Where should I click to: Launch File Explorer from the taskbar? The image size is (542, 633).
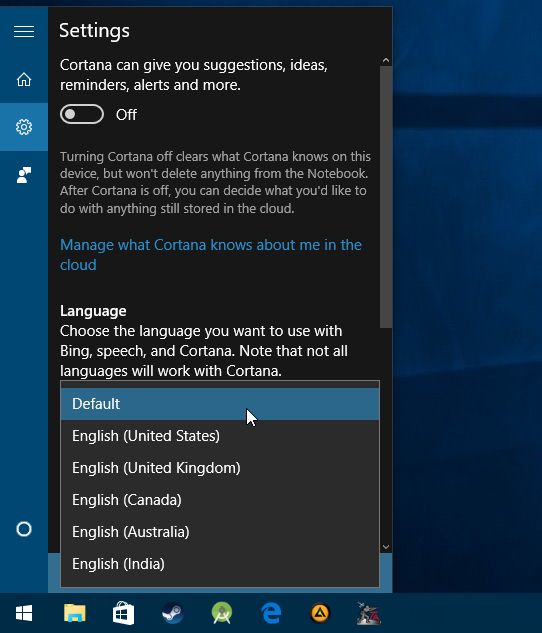pos(75,613)
